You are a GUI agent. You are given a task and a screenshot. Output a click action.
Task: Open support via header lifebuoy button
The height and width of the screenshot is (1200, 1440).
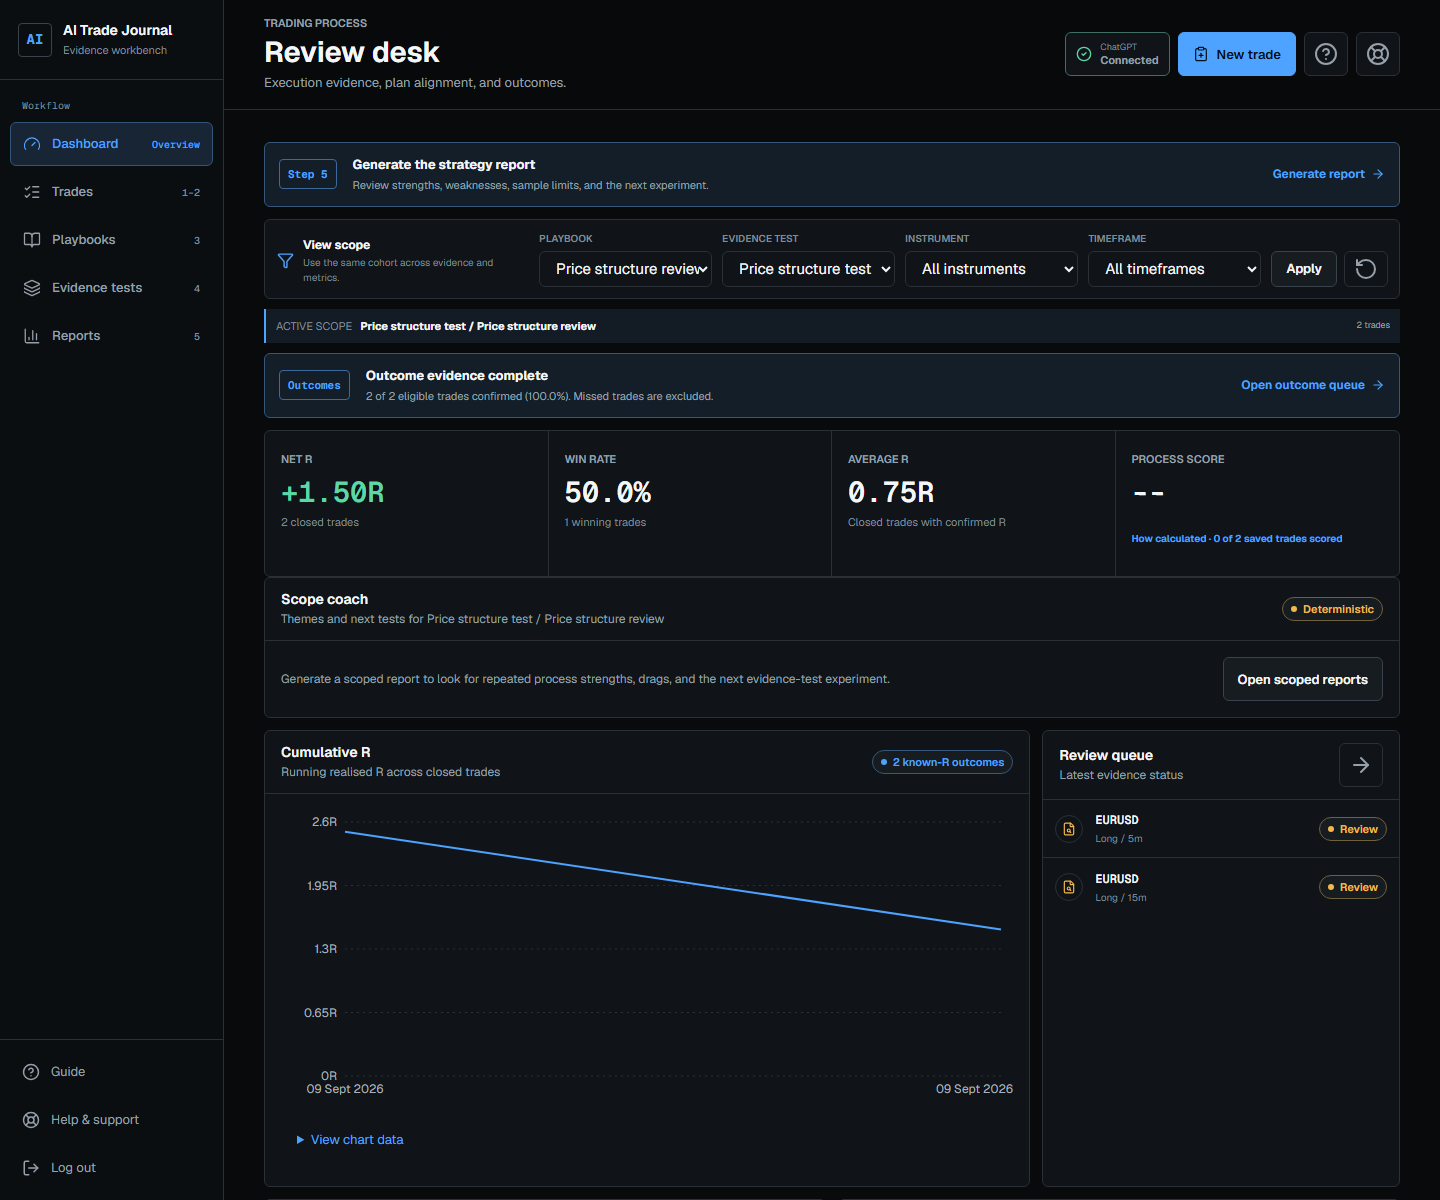[1378, 54]
